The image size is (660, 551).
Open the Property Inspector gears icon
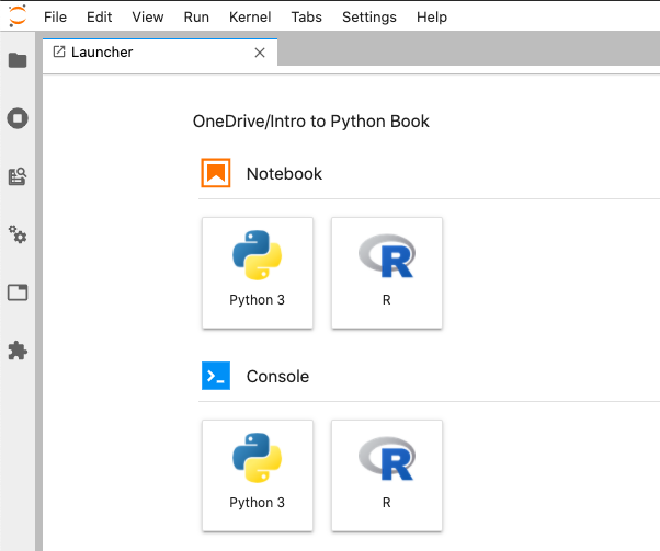coord(18,234)
